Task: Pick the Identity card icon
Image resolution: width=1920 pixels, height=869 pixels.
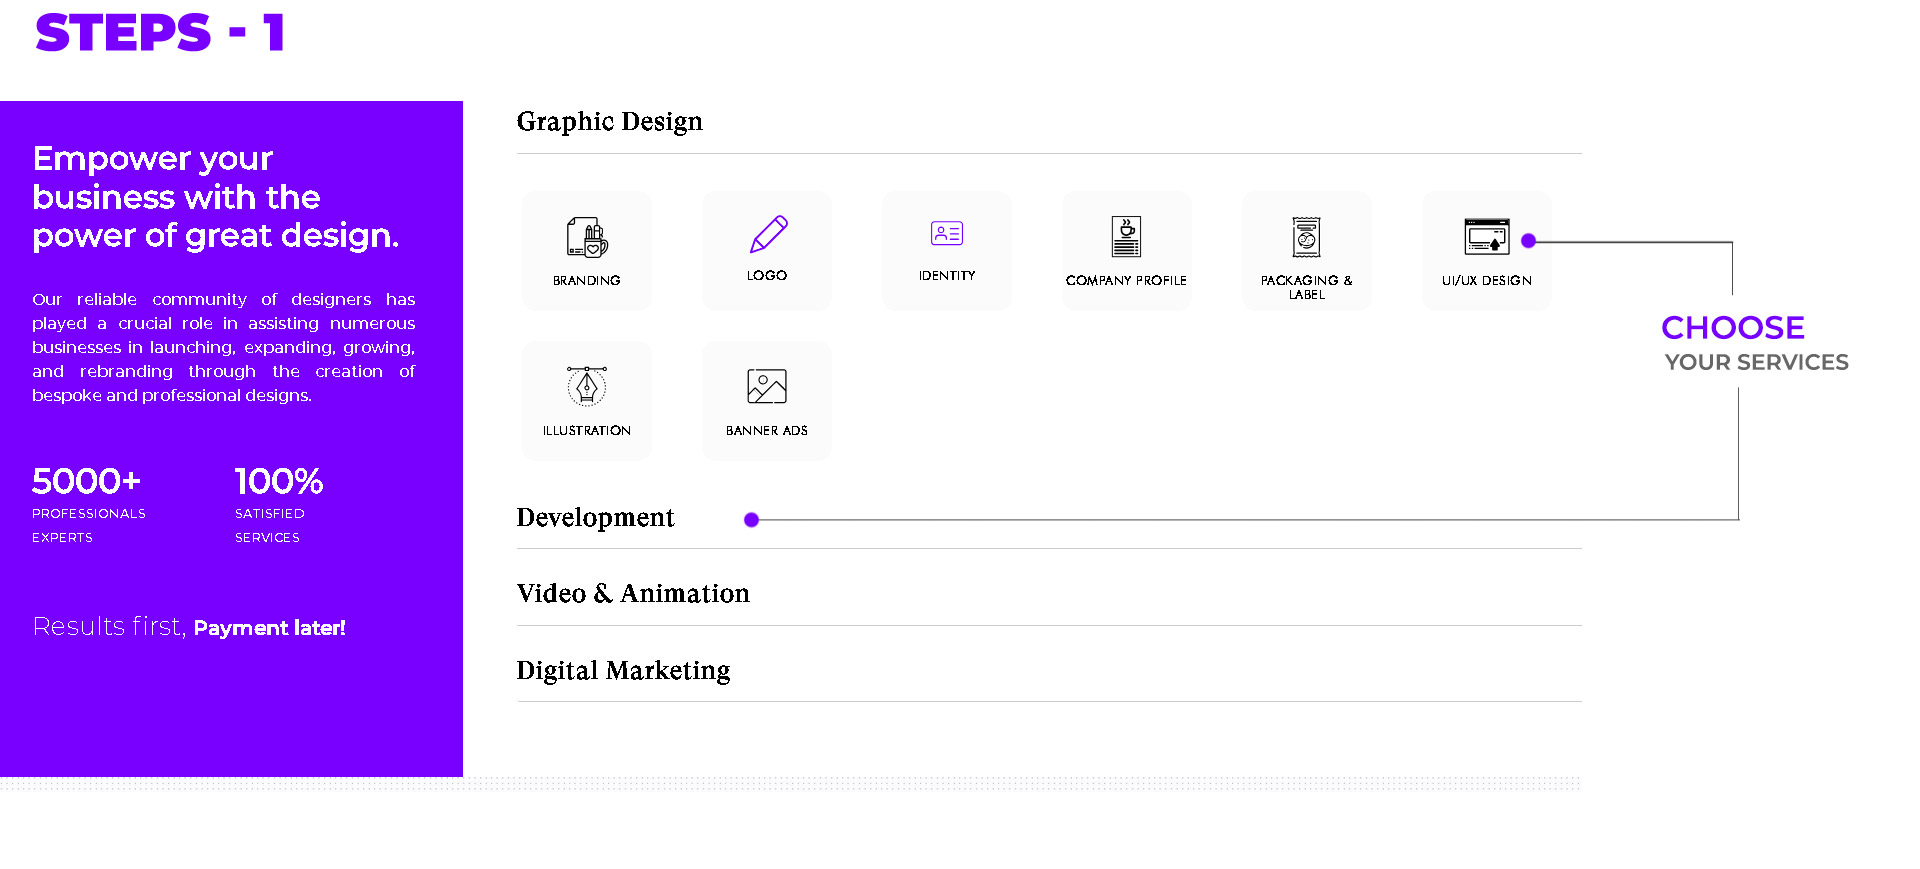Action: pos(946,234)
